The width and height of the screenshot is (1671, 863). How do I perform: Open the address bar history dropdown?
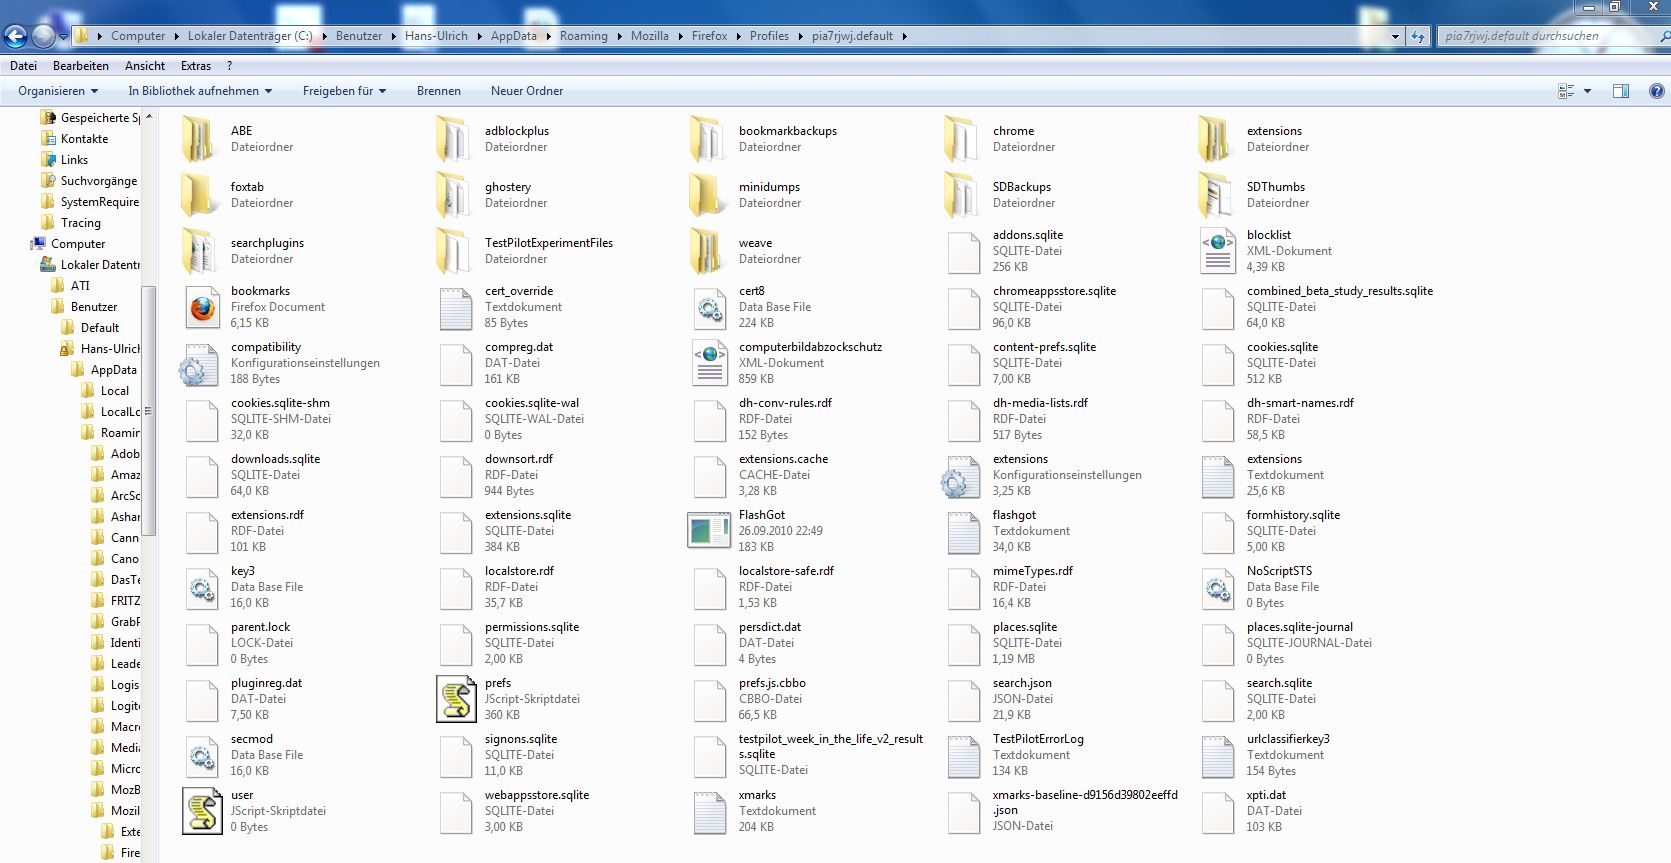(x=1396, y=36)
